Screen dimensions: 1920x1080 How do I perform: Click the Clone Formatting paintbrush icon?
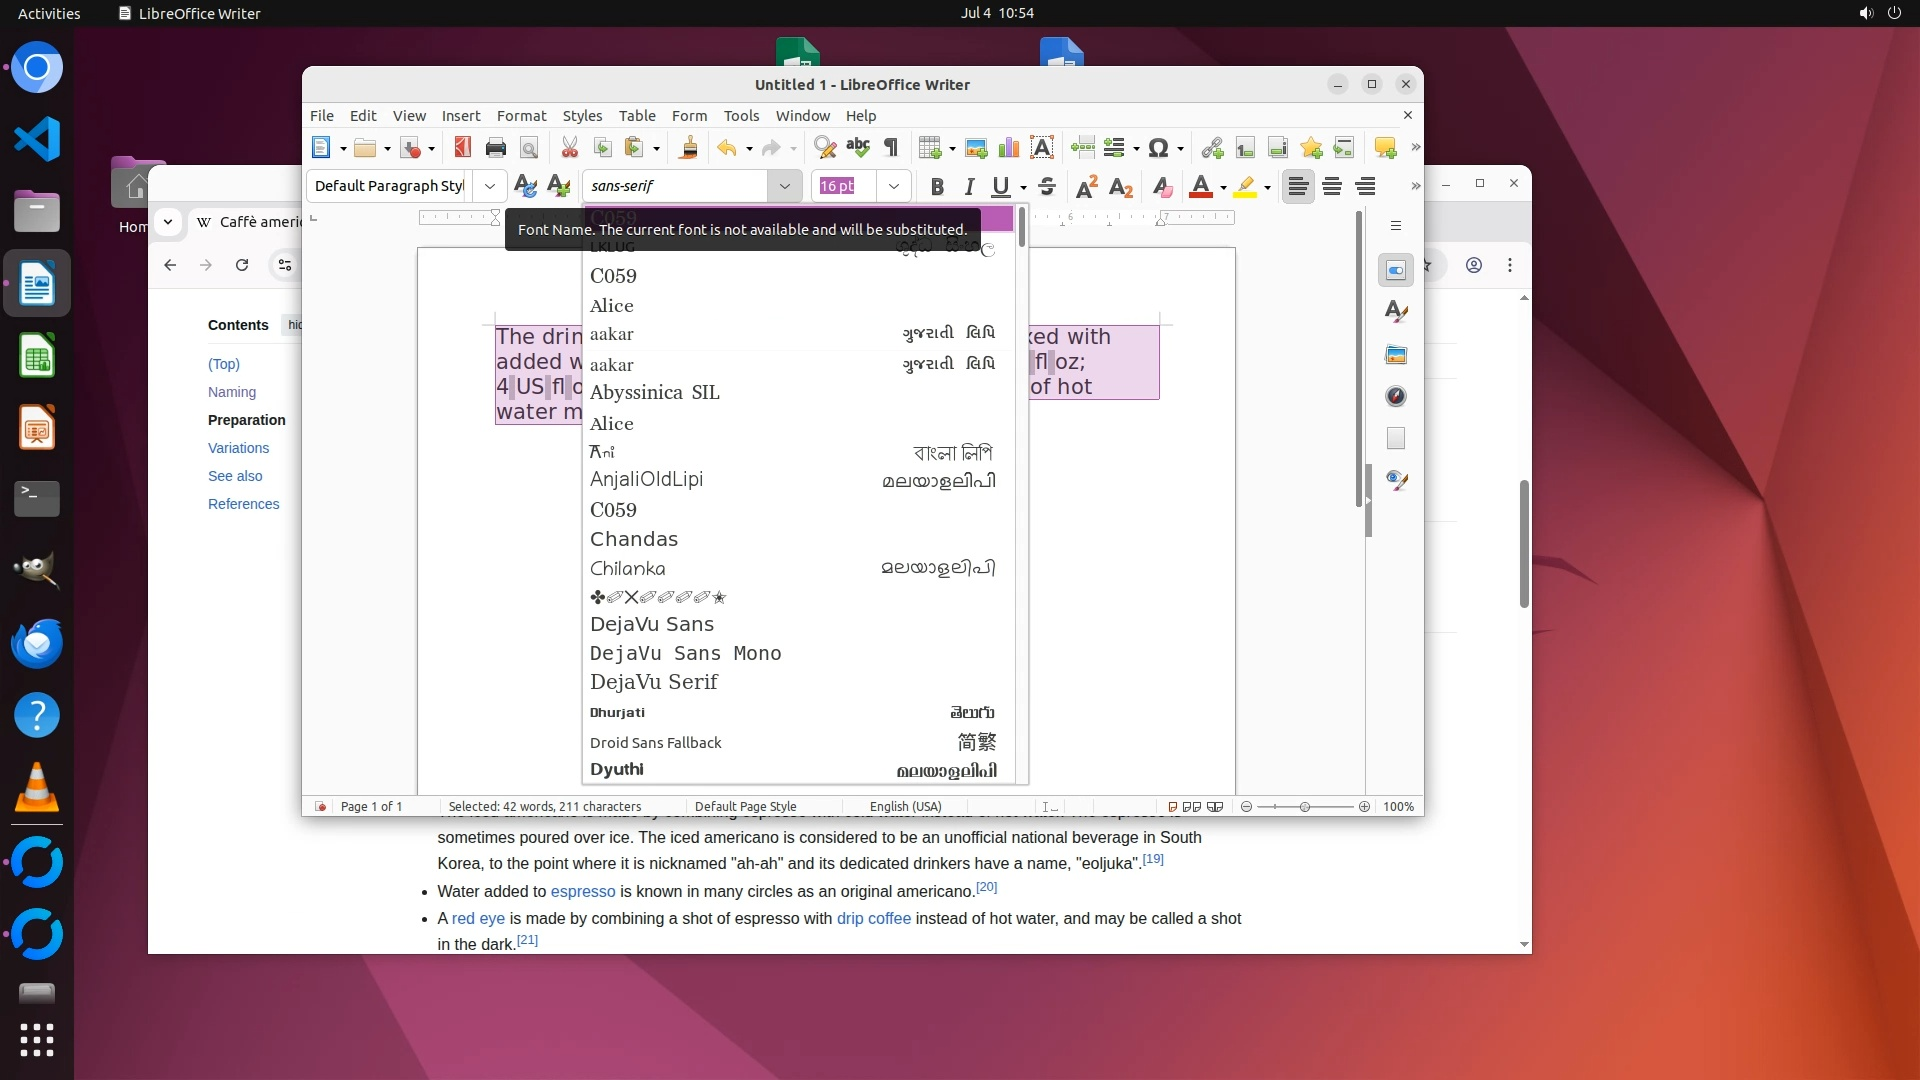tap(688, 148)
